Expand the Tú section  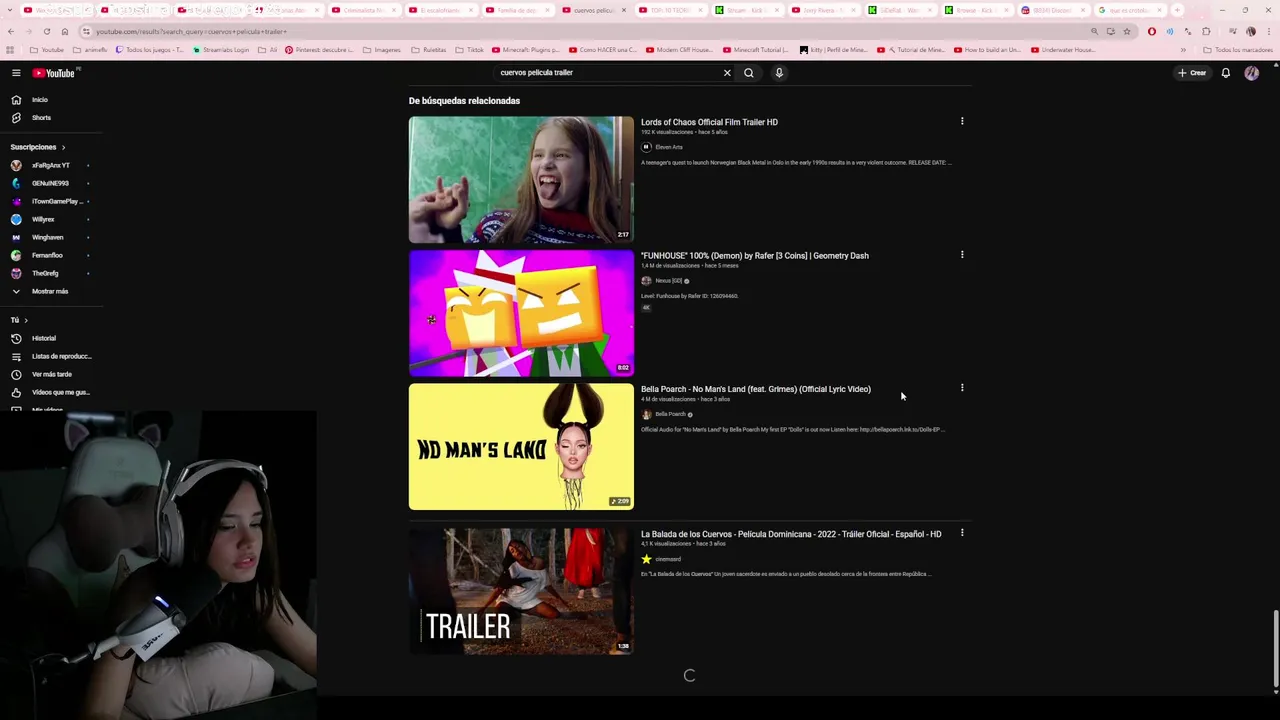click(x=19, y=320)
